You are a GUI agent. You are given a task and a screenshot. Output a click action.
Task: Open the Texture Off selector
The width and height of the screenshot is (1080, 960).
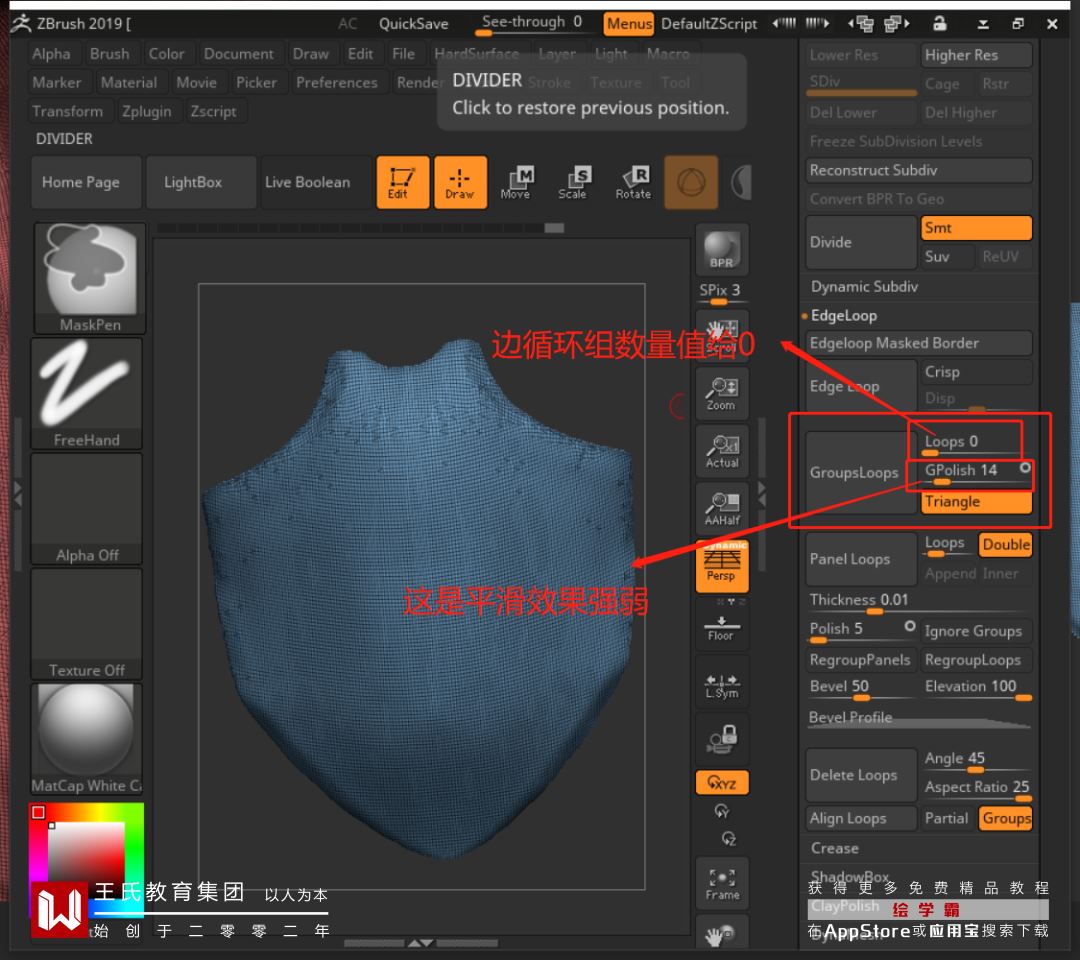point(87,624)
